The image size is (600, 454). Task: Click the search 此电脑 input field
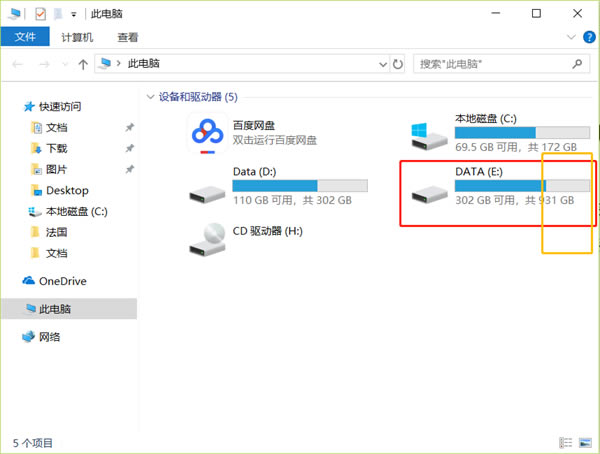click(501, 64)
